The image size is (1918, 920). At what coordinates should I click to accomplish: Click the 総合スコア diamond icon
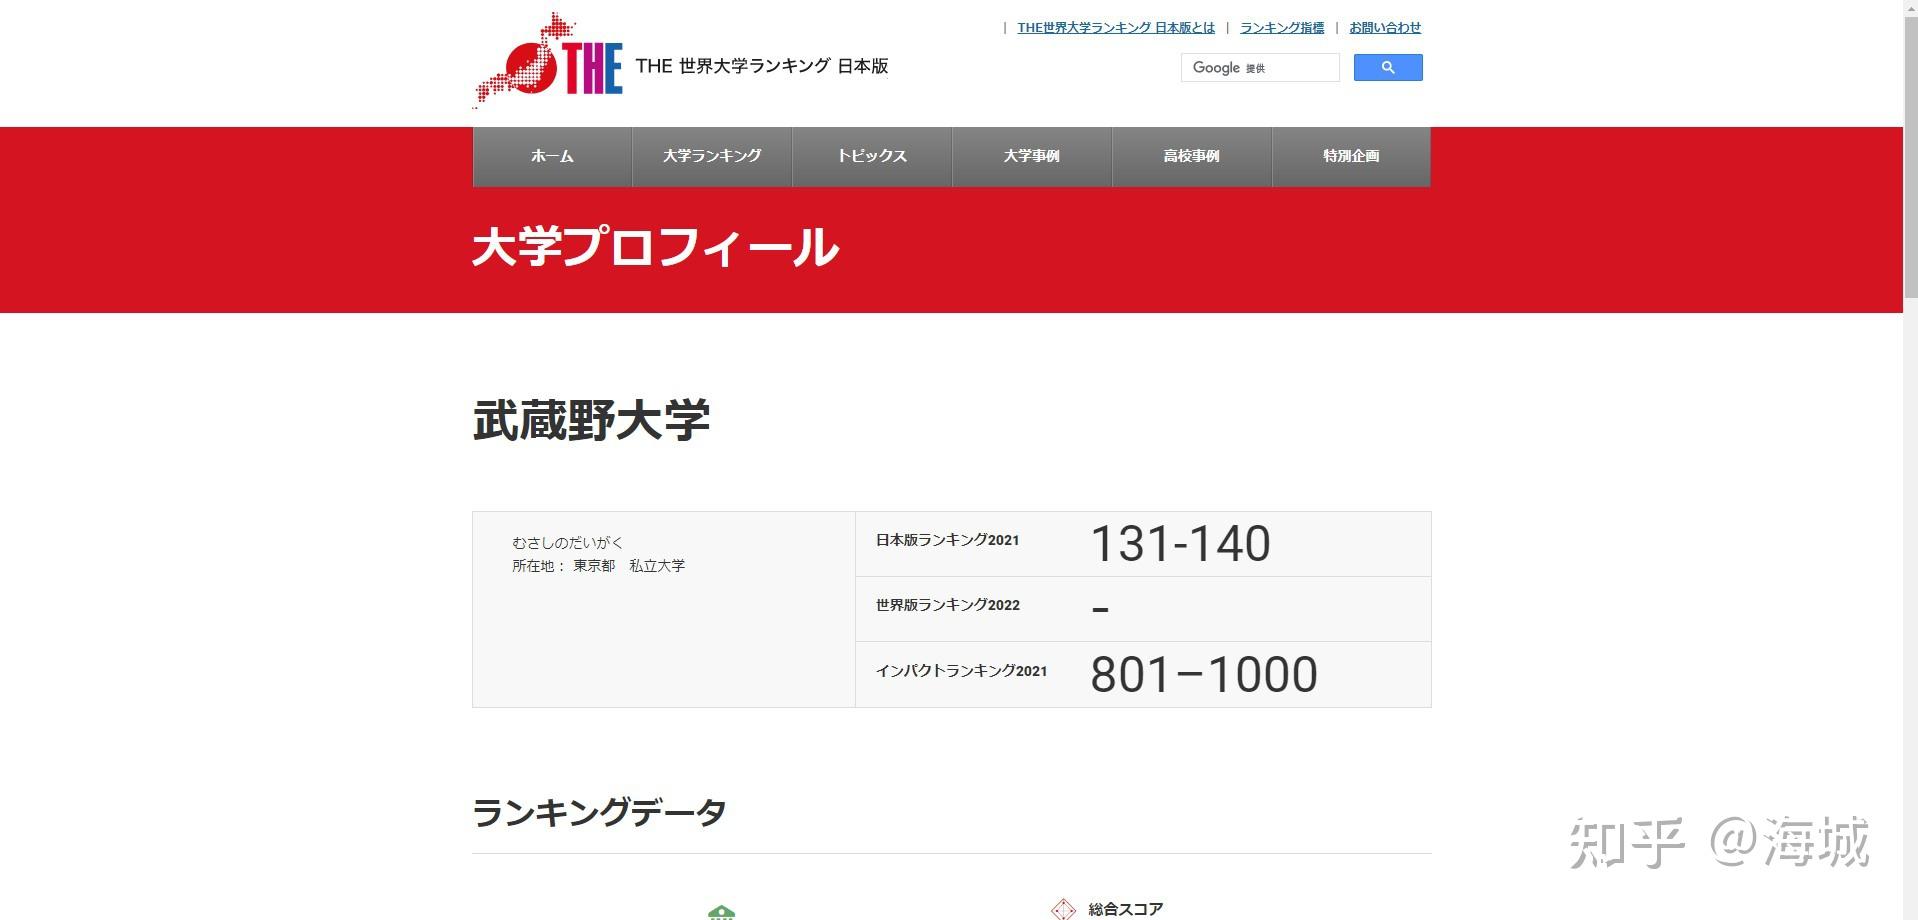point(1063,909)
